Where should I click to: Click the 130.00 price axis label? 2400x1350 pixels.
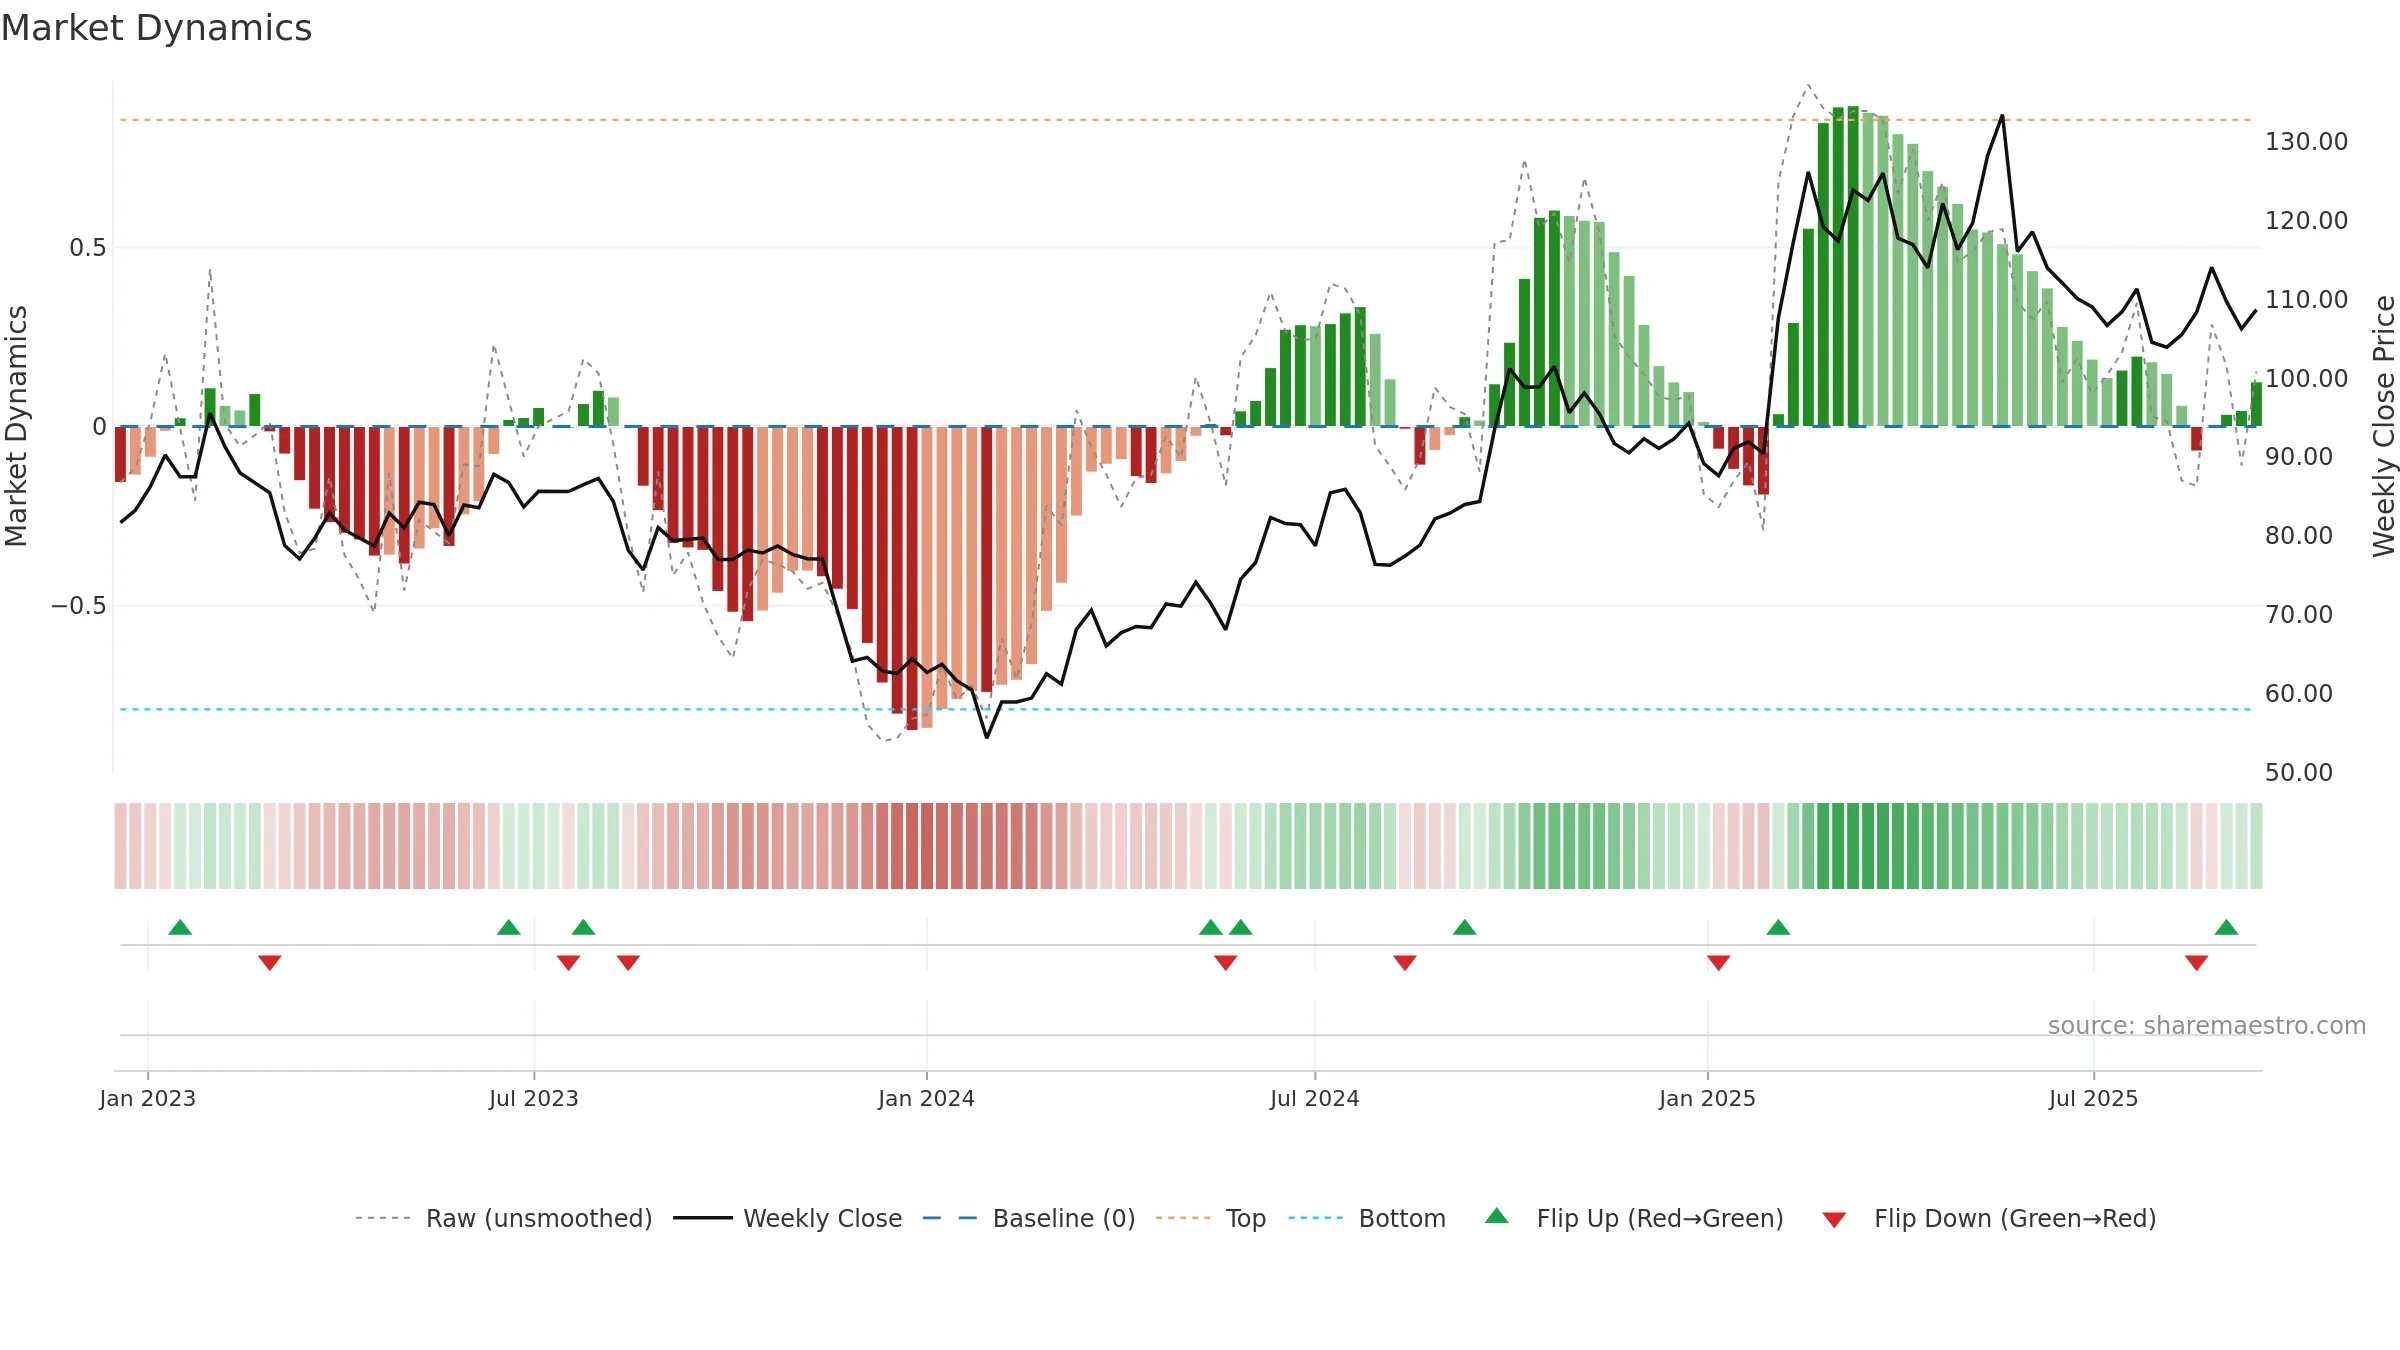coord(2307,142)
